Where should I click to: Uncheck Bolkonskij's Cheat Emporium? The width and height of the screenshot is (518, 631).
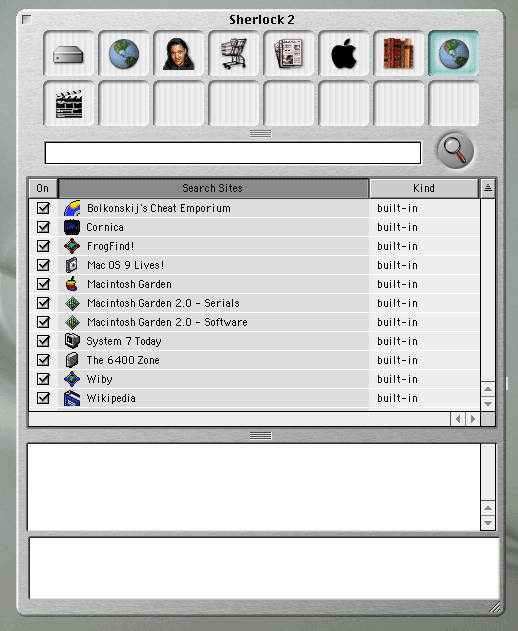pos(43,208)
